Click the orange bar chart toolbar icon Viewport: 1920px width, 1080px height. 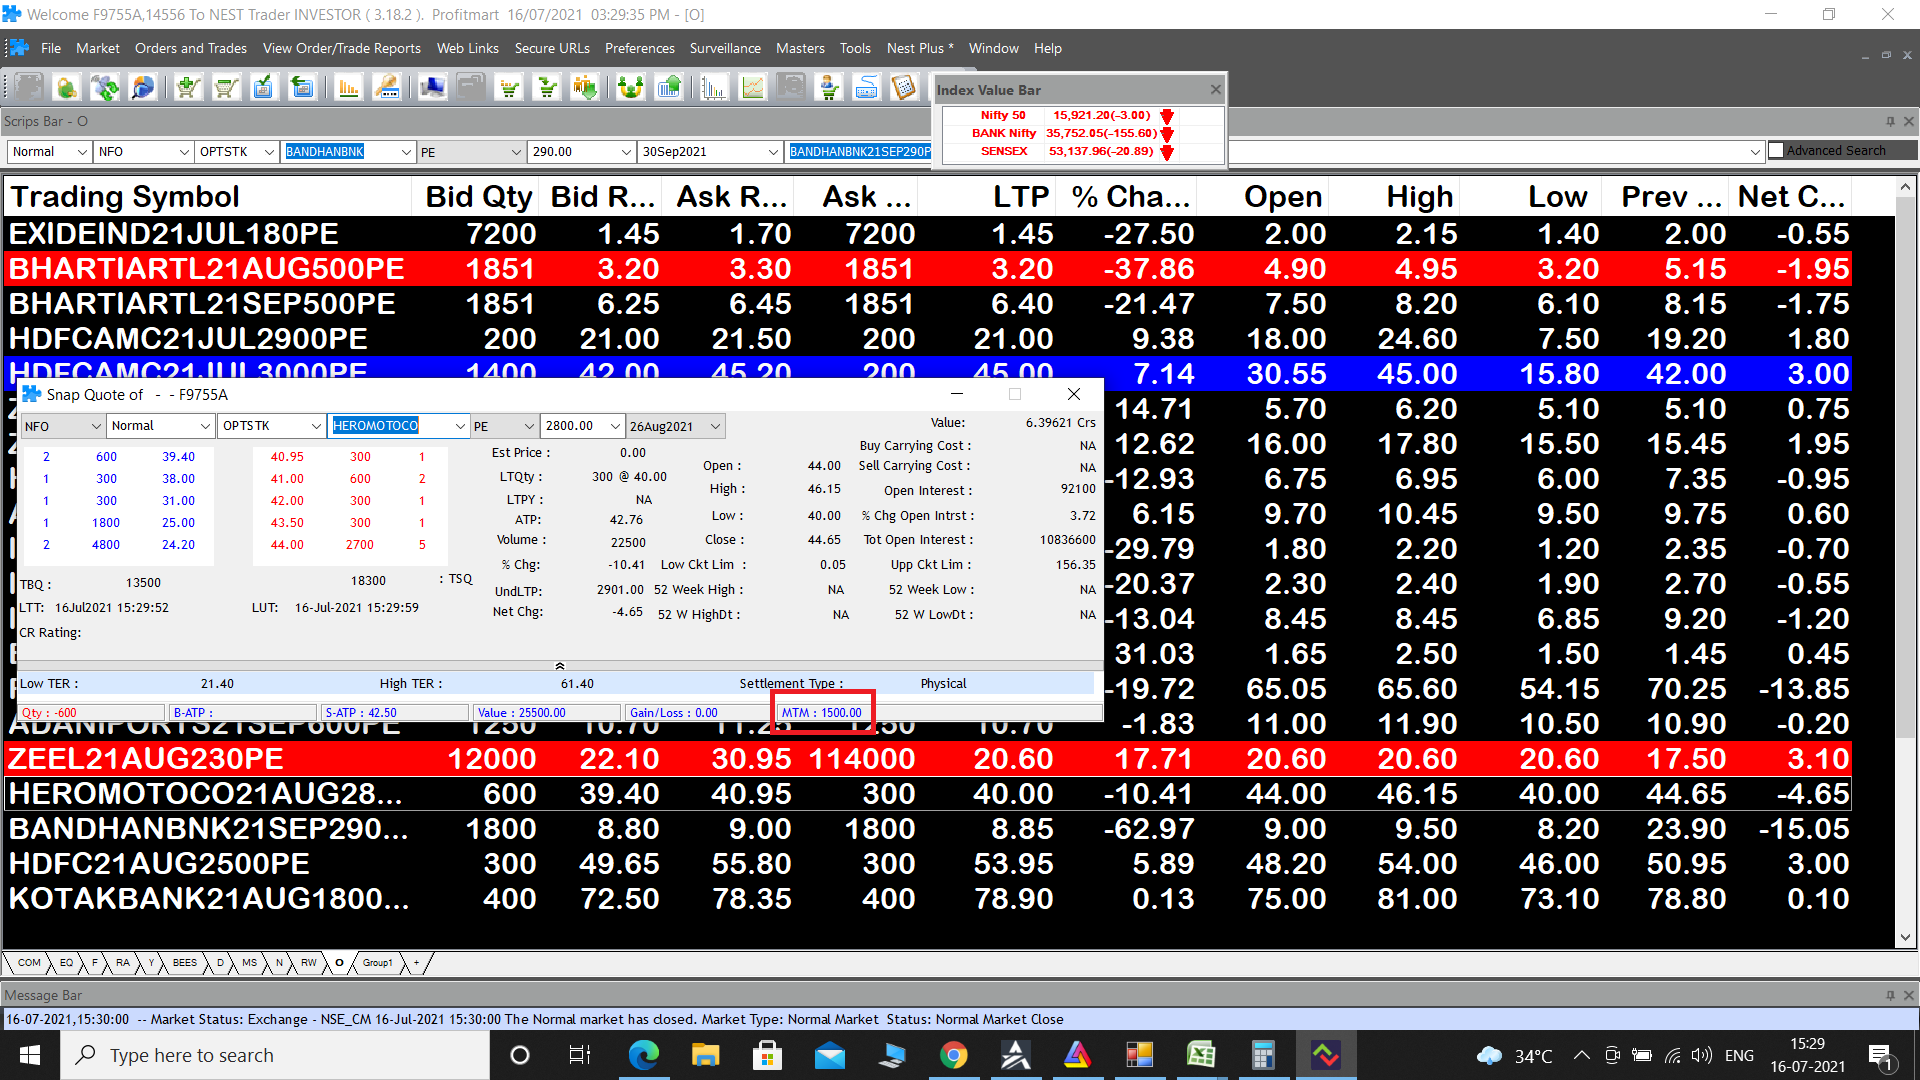348,88
